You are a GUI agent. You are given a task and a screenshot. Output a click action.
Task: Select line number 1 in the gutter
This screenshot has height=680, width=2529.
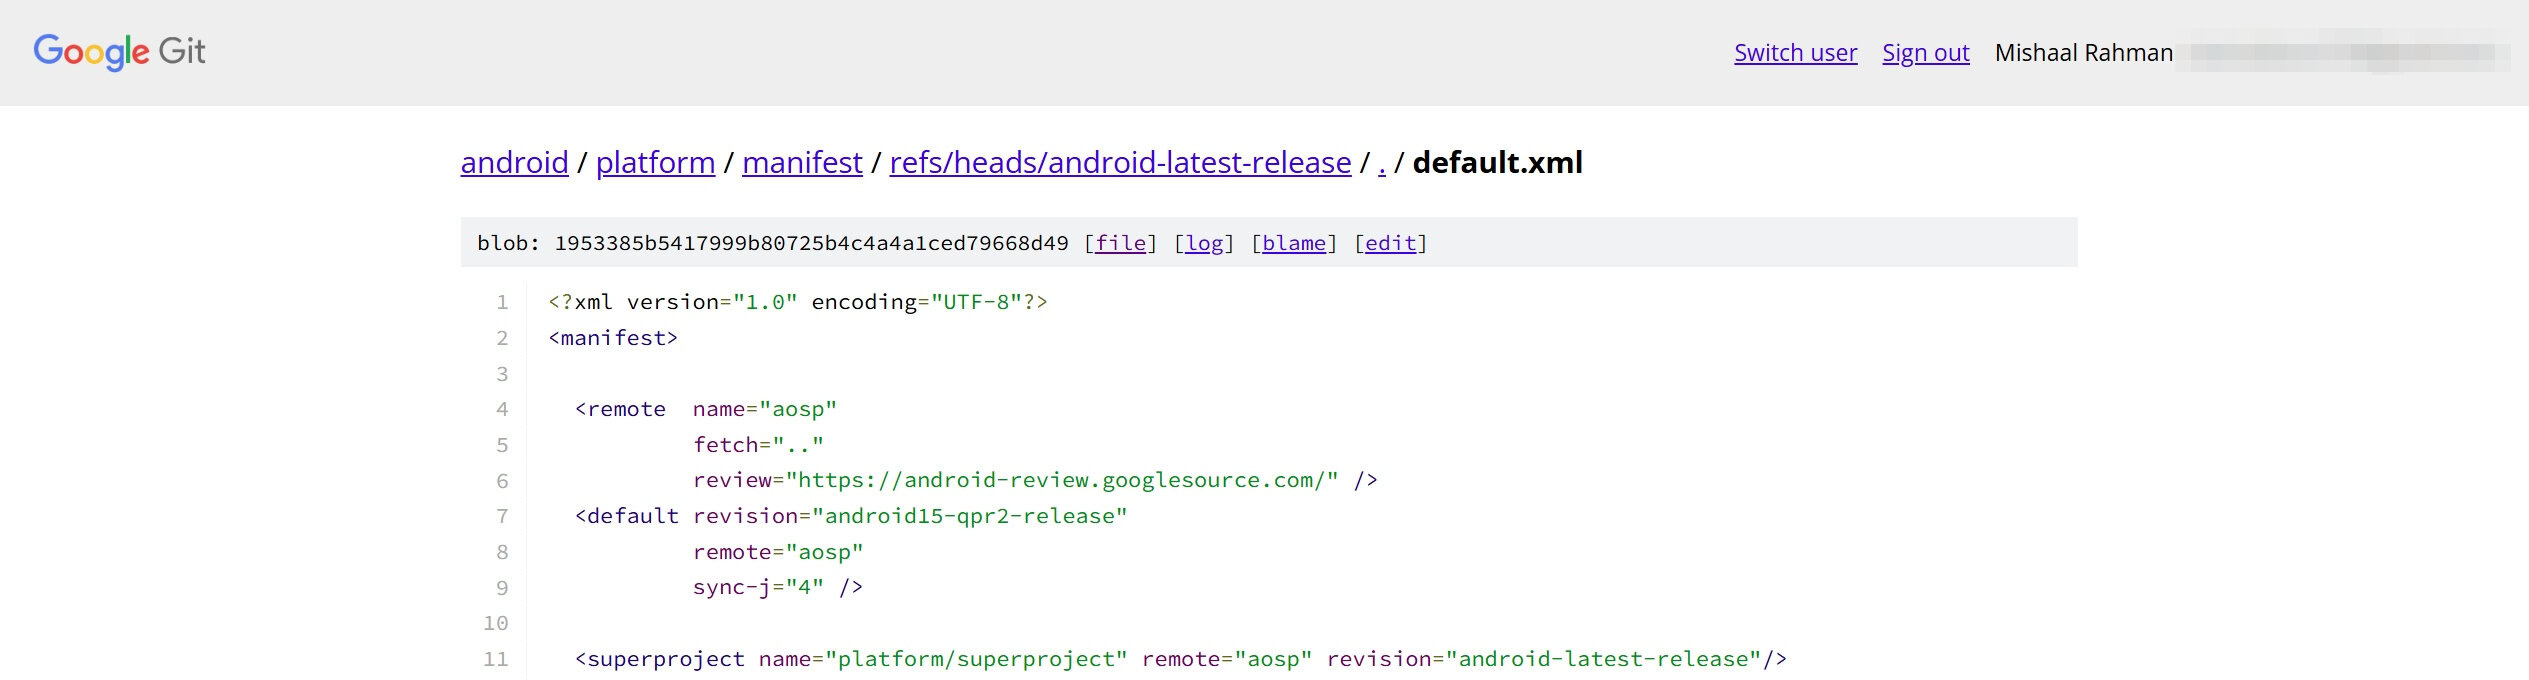click(502, 302)
